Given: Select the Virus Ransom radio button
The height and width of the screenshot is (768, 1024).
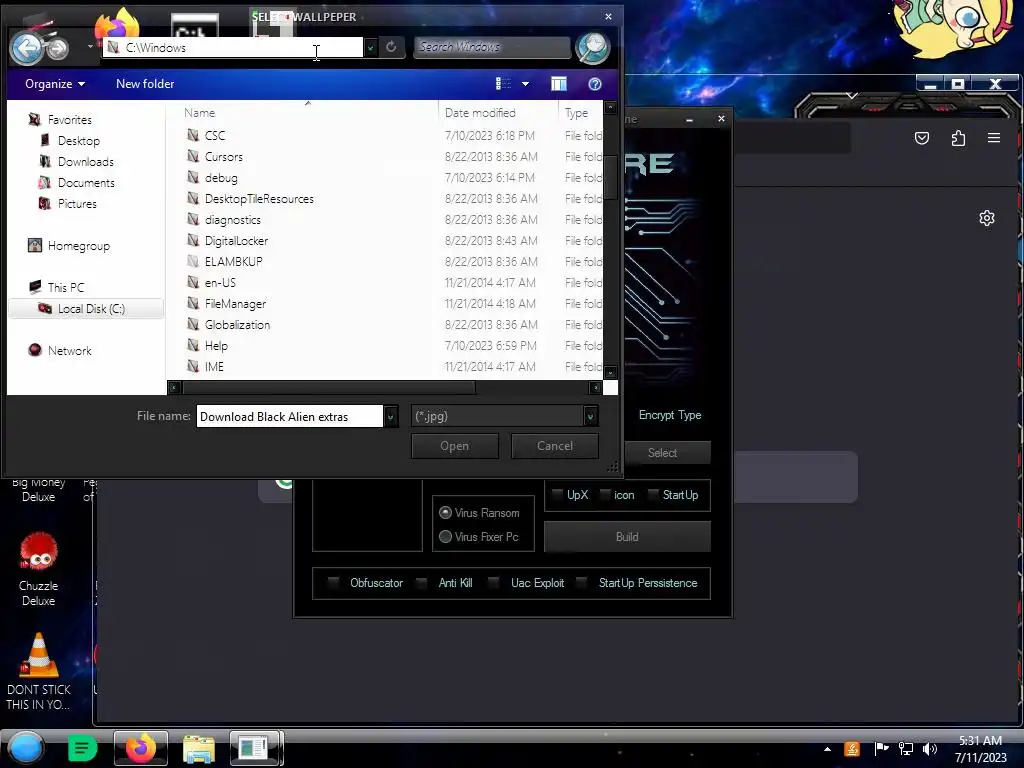Looking at the screenshot, I should pyautogui.click(x=445, y=513).
